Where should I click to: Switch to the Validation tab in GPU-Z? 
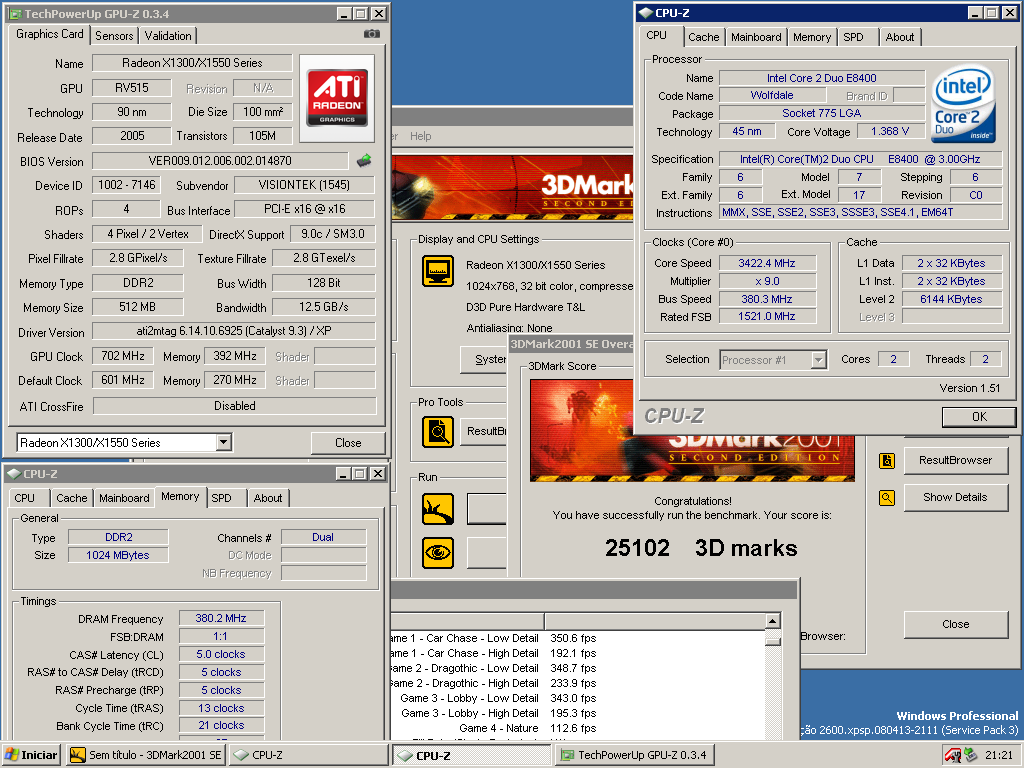pos(168,36)
